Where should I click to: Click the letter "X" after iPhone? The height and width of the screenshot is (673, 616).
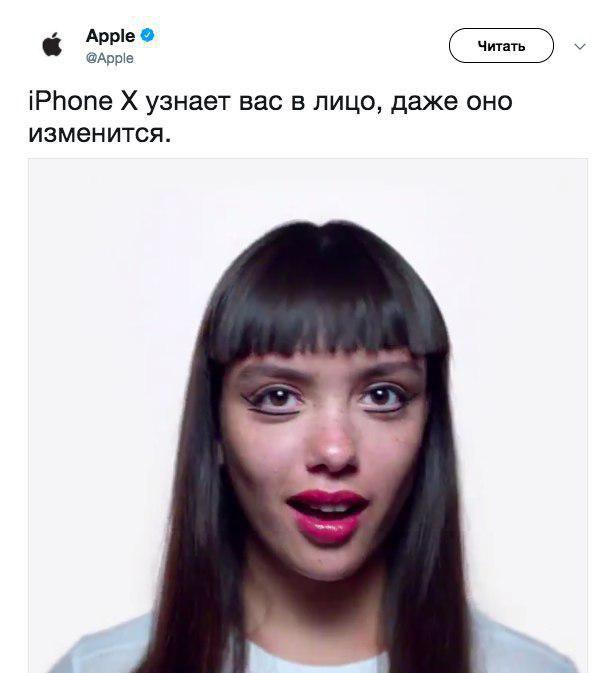click(x=129, y=101)
